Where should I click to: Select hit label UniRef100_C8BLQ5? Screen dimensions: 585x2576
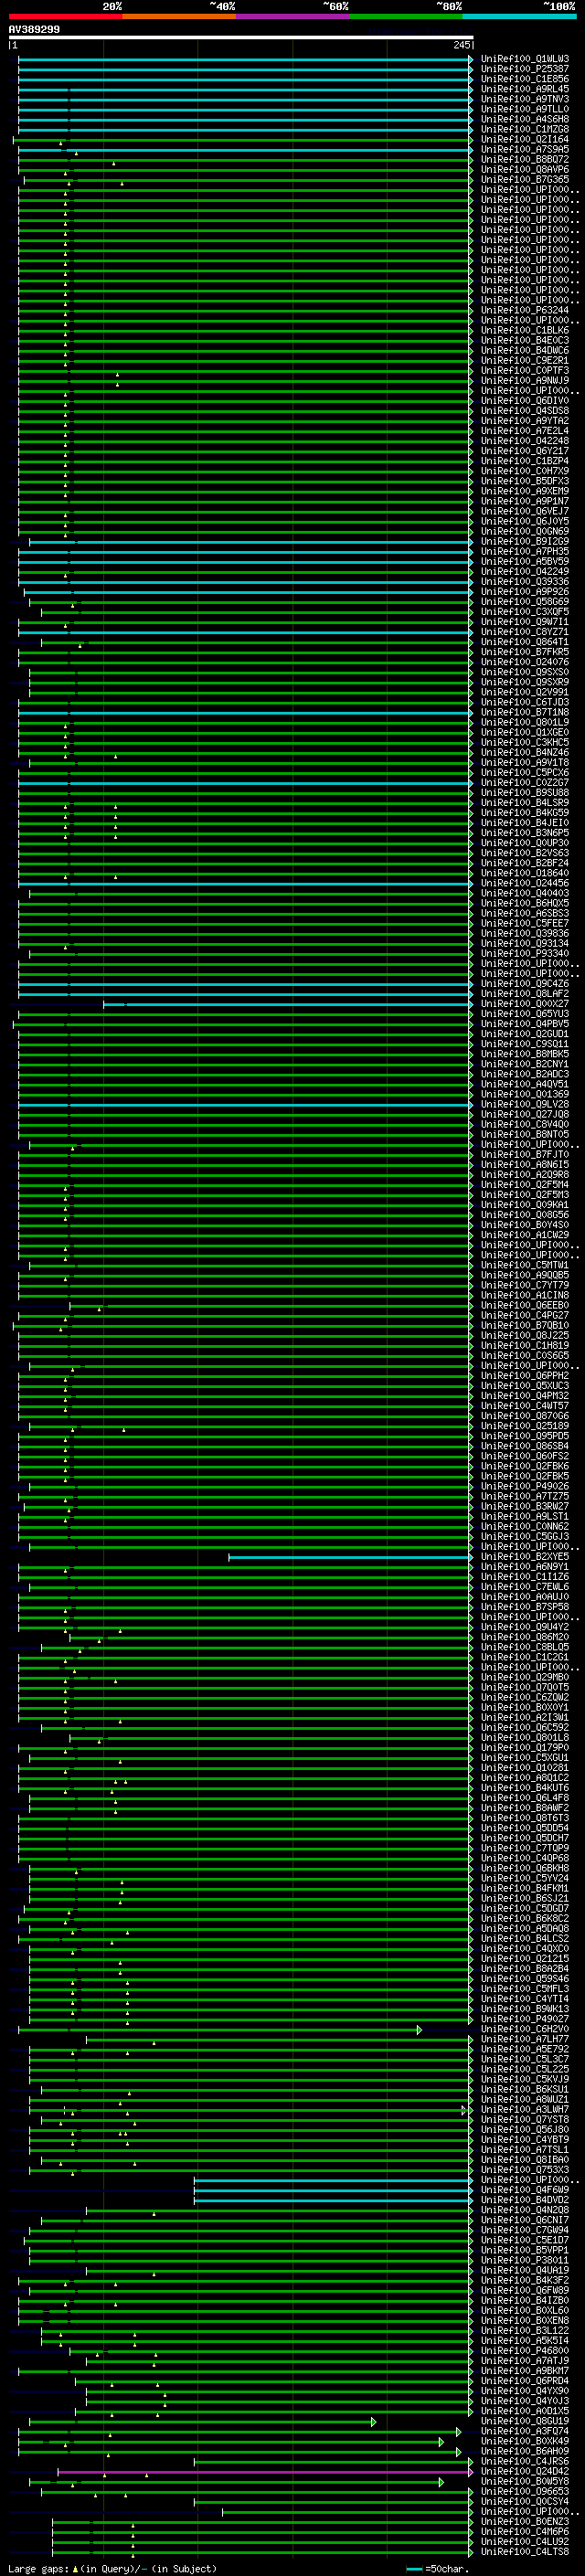pos(525,1647)
